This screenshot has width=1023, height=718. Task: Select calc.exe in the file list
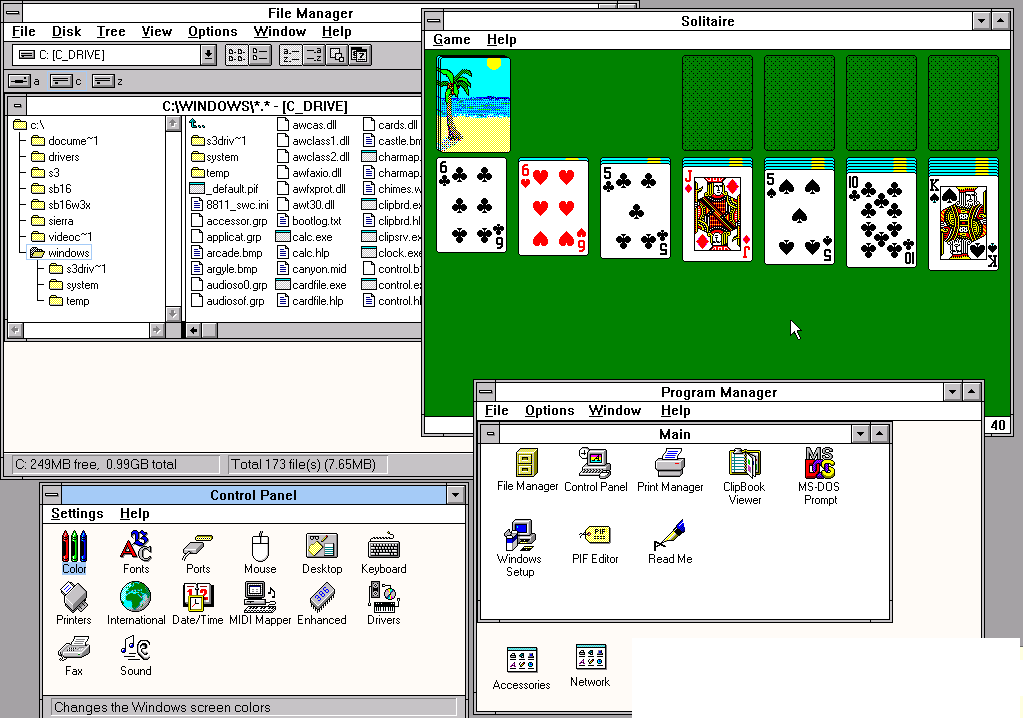304,237
